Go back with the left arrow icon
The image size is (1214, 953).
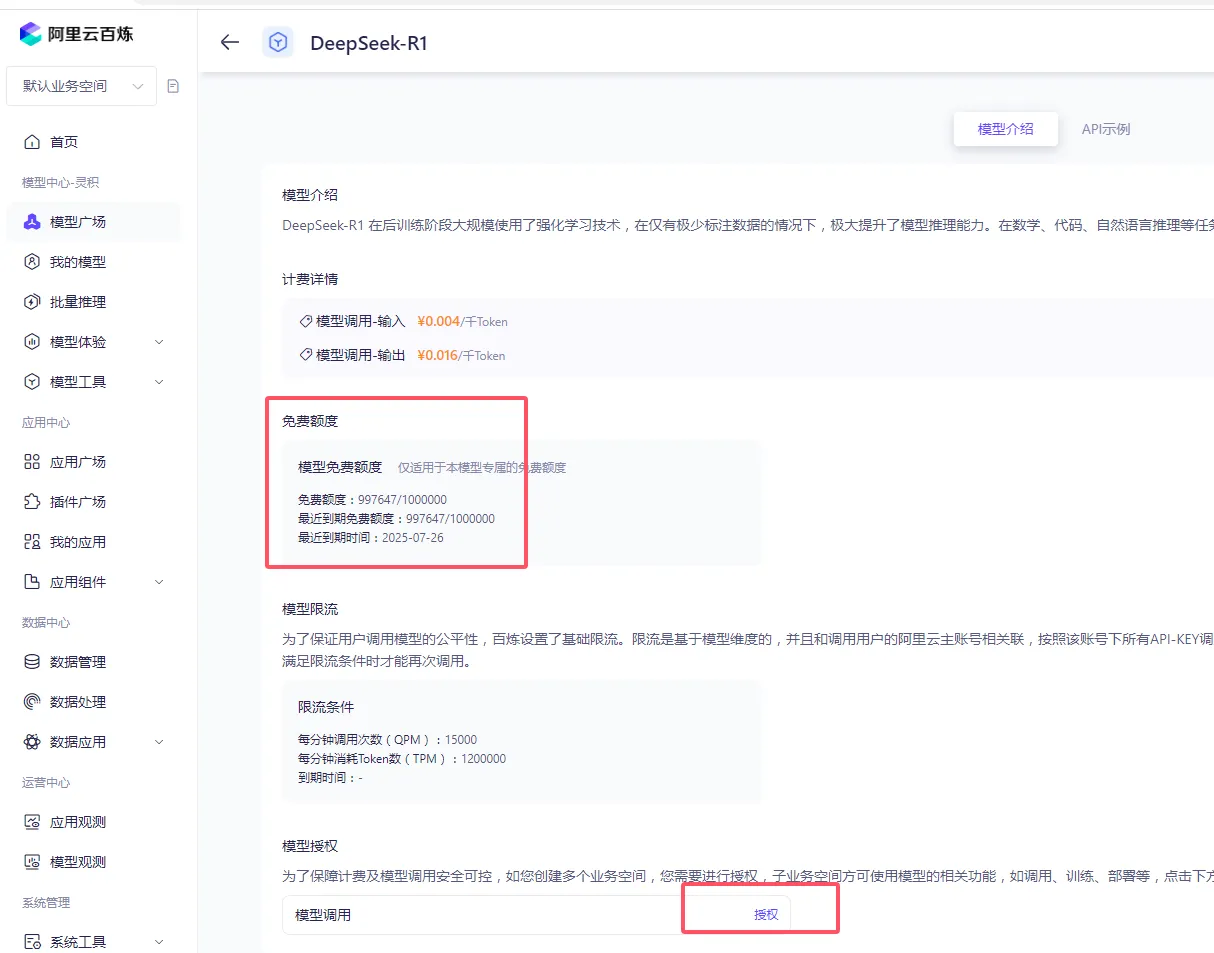point(230,42)
